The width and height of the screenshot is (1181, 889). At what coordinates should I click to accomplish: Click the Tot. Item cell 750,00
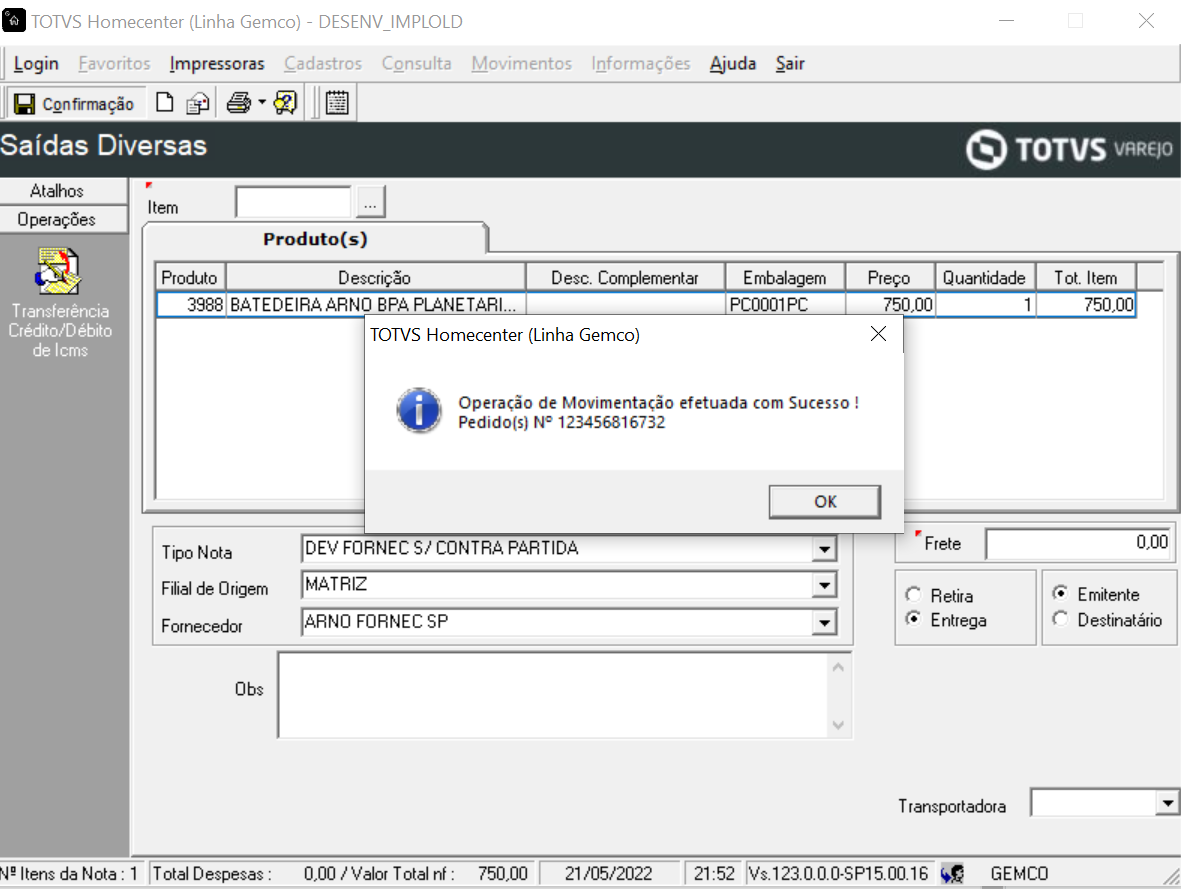coord(1085,305)
